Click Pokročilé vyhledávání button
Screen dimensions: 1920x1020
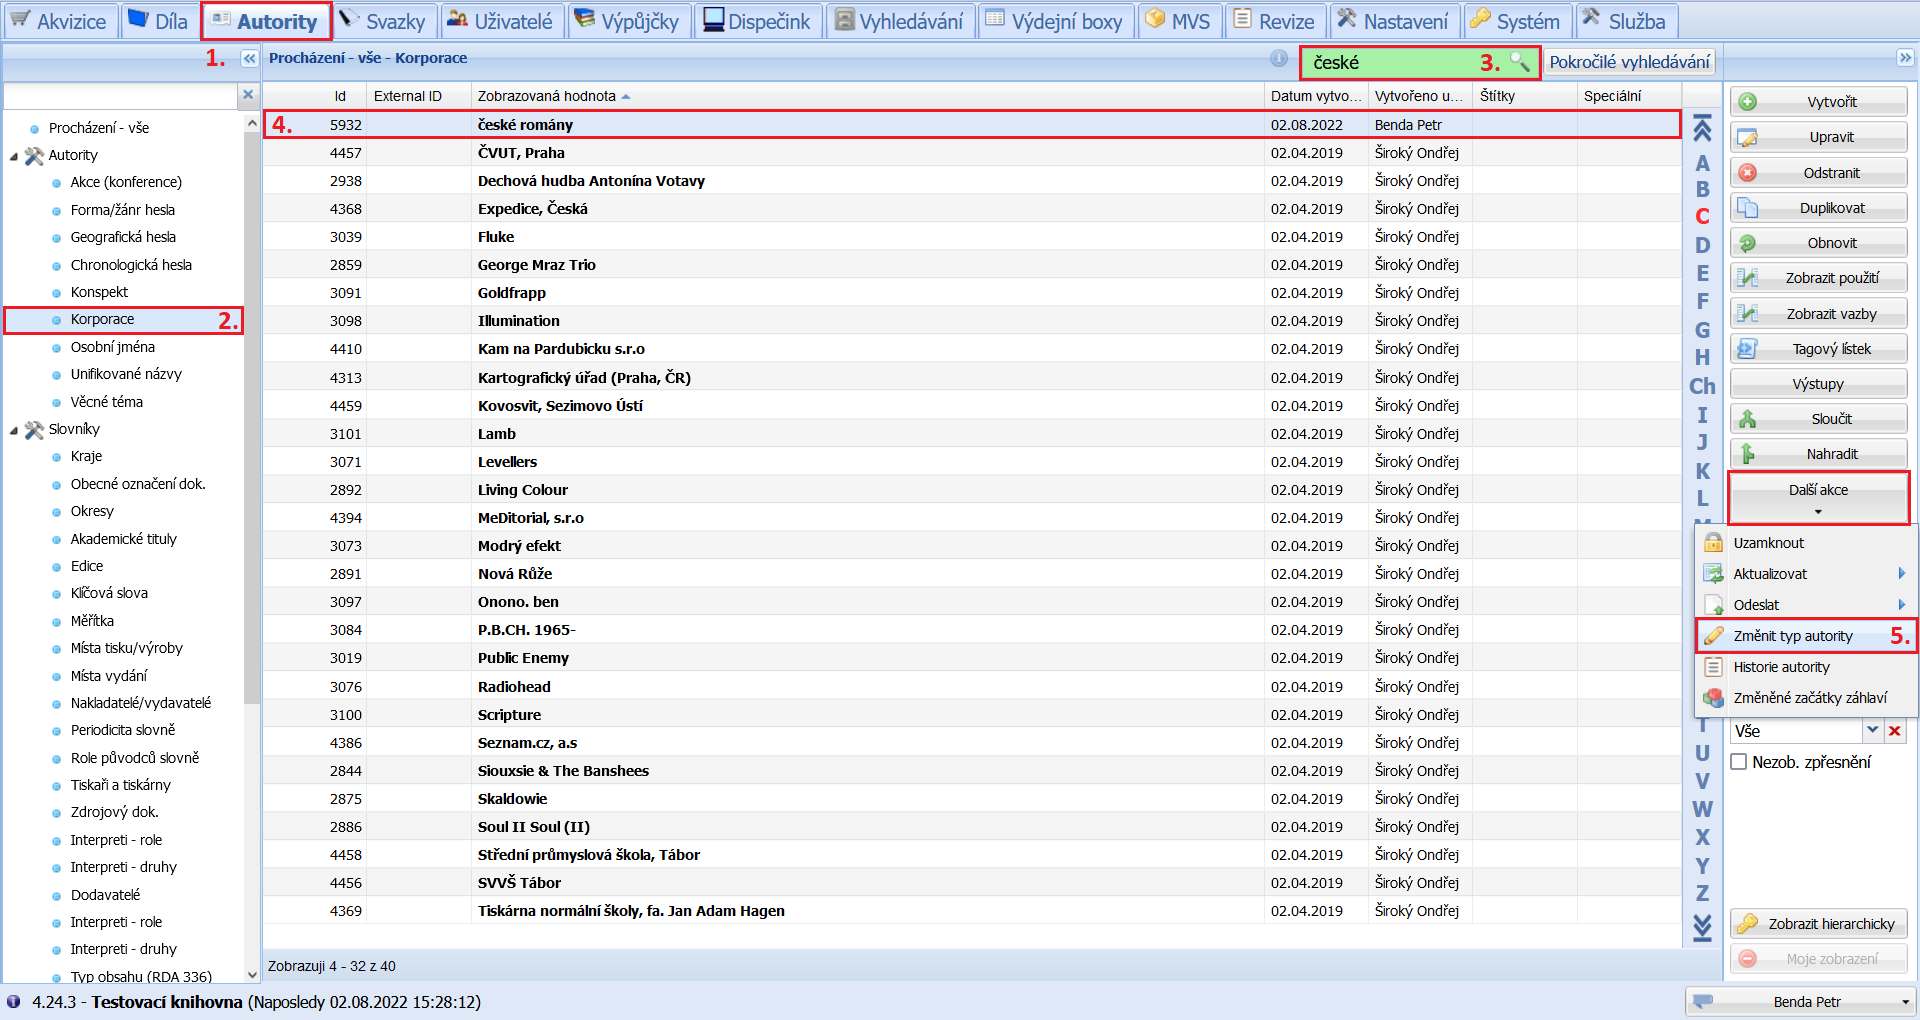[1629, 62]
